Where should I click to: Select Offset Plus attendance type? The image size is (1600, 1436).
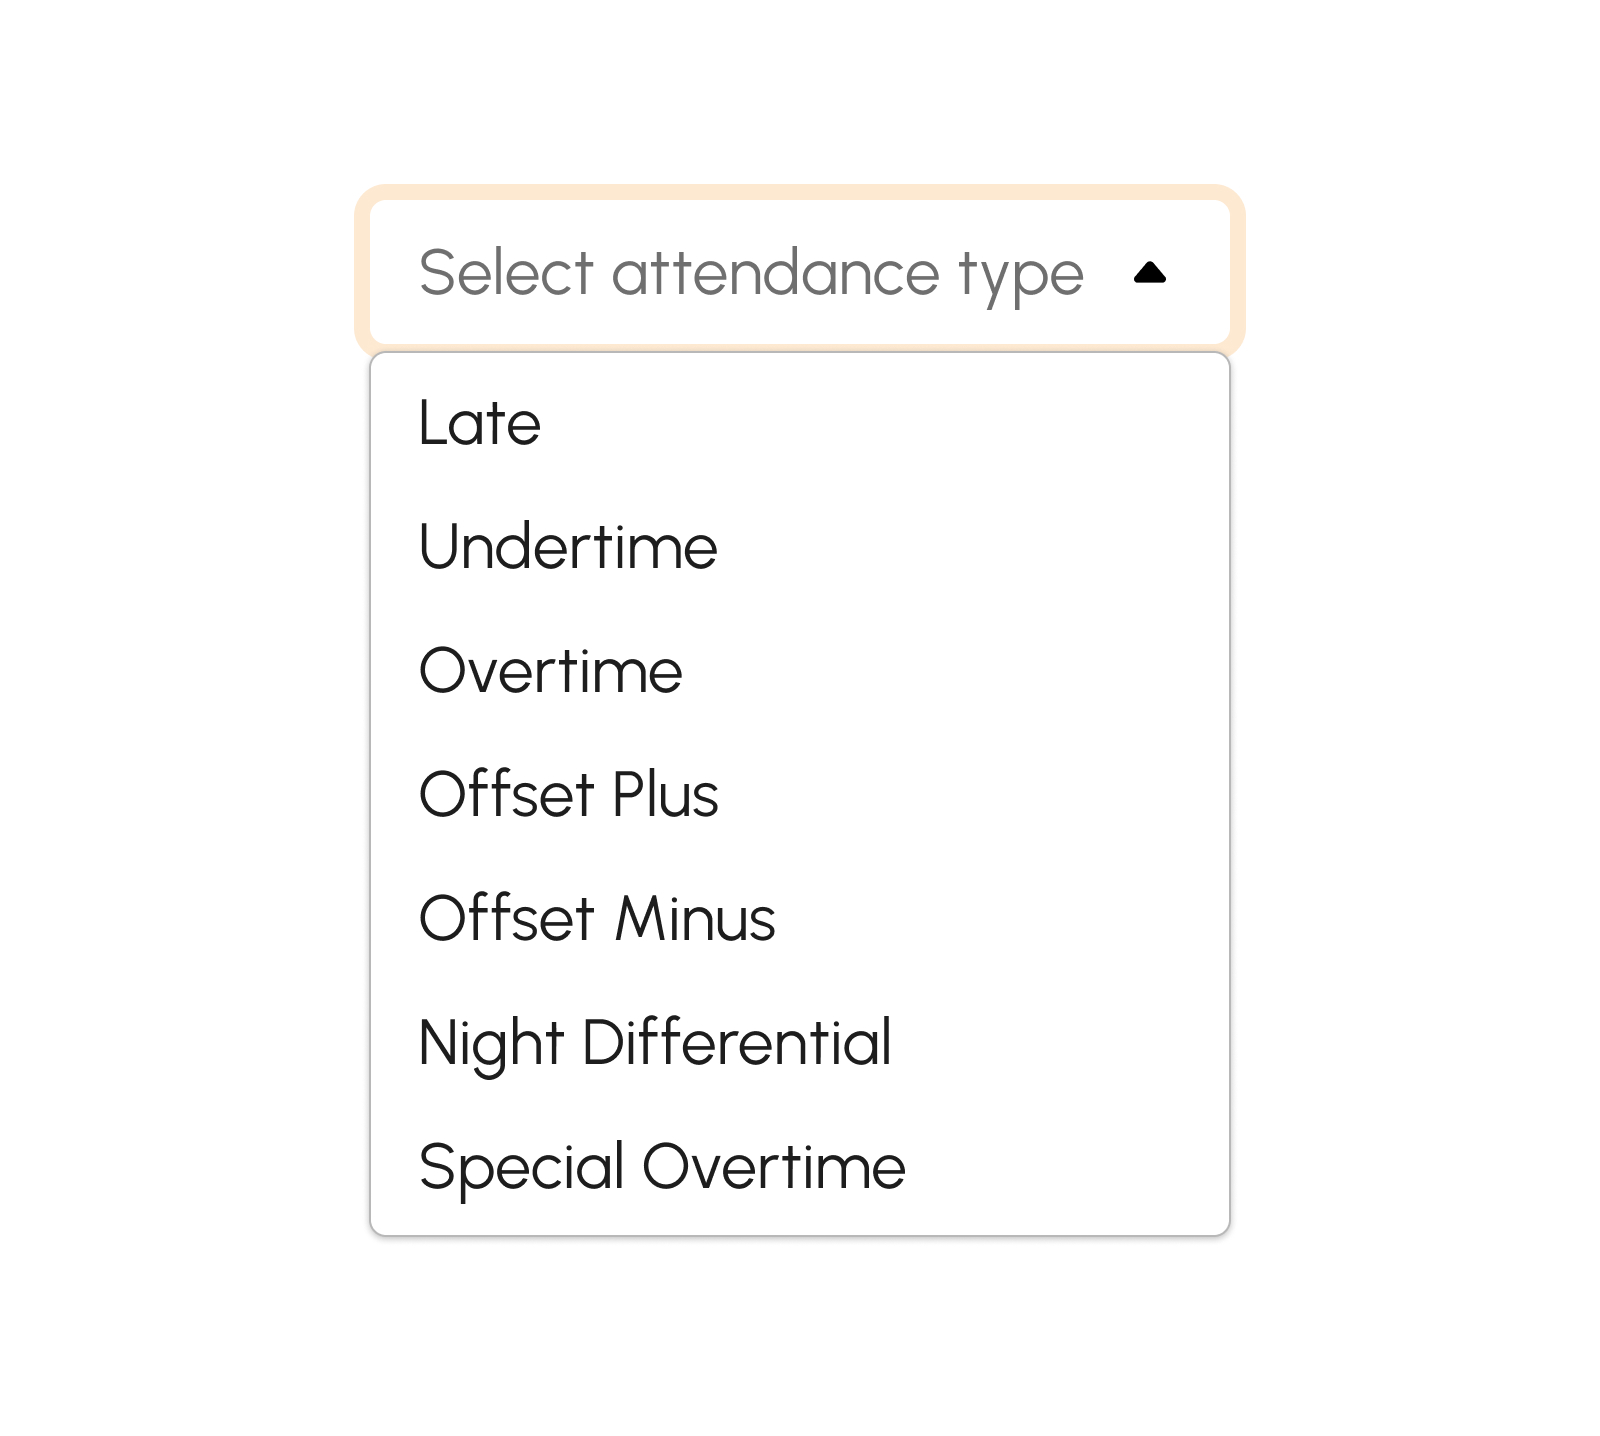pyautogui.click(x=569, y=795)
